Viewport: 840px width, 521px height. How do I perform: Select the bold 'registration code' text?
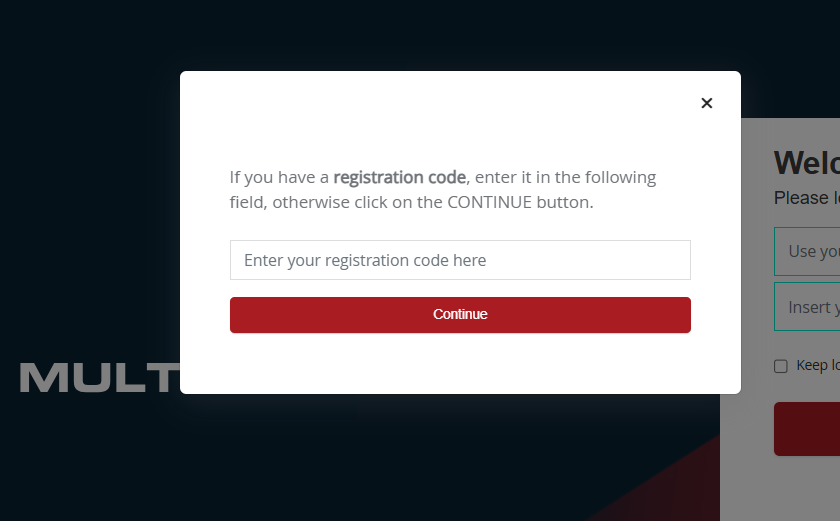pyautogui.click(x=400, y=177)
